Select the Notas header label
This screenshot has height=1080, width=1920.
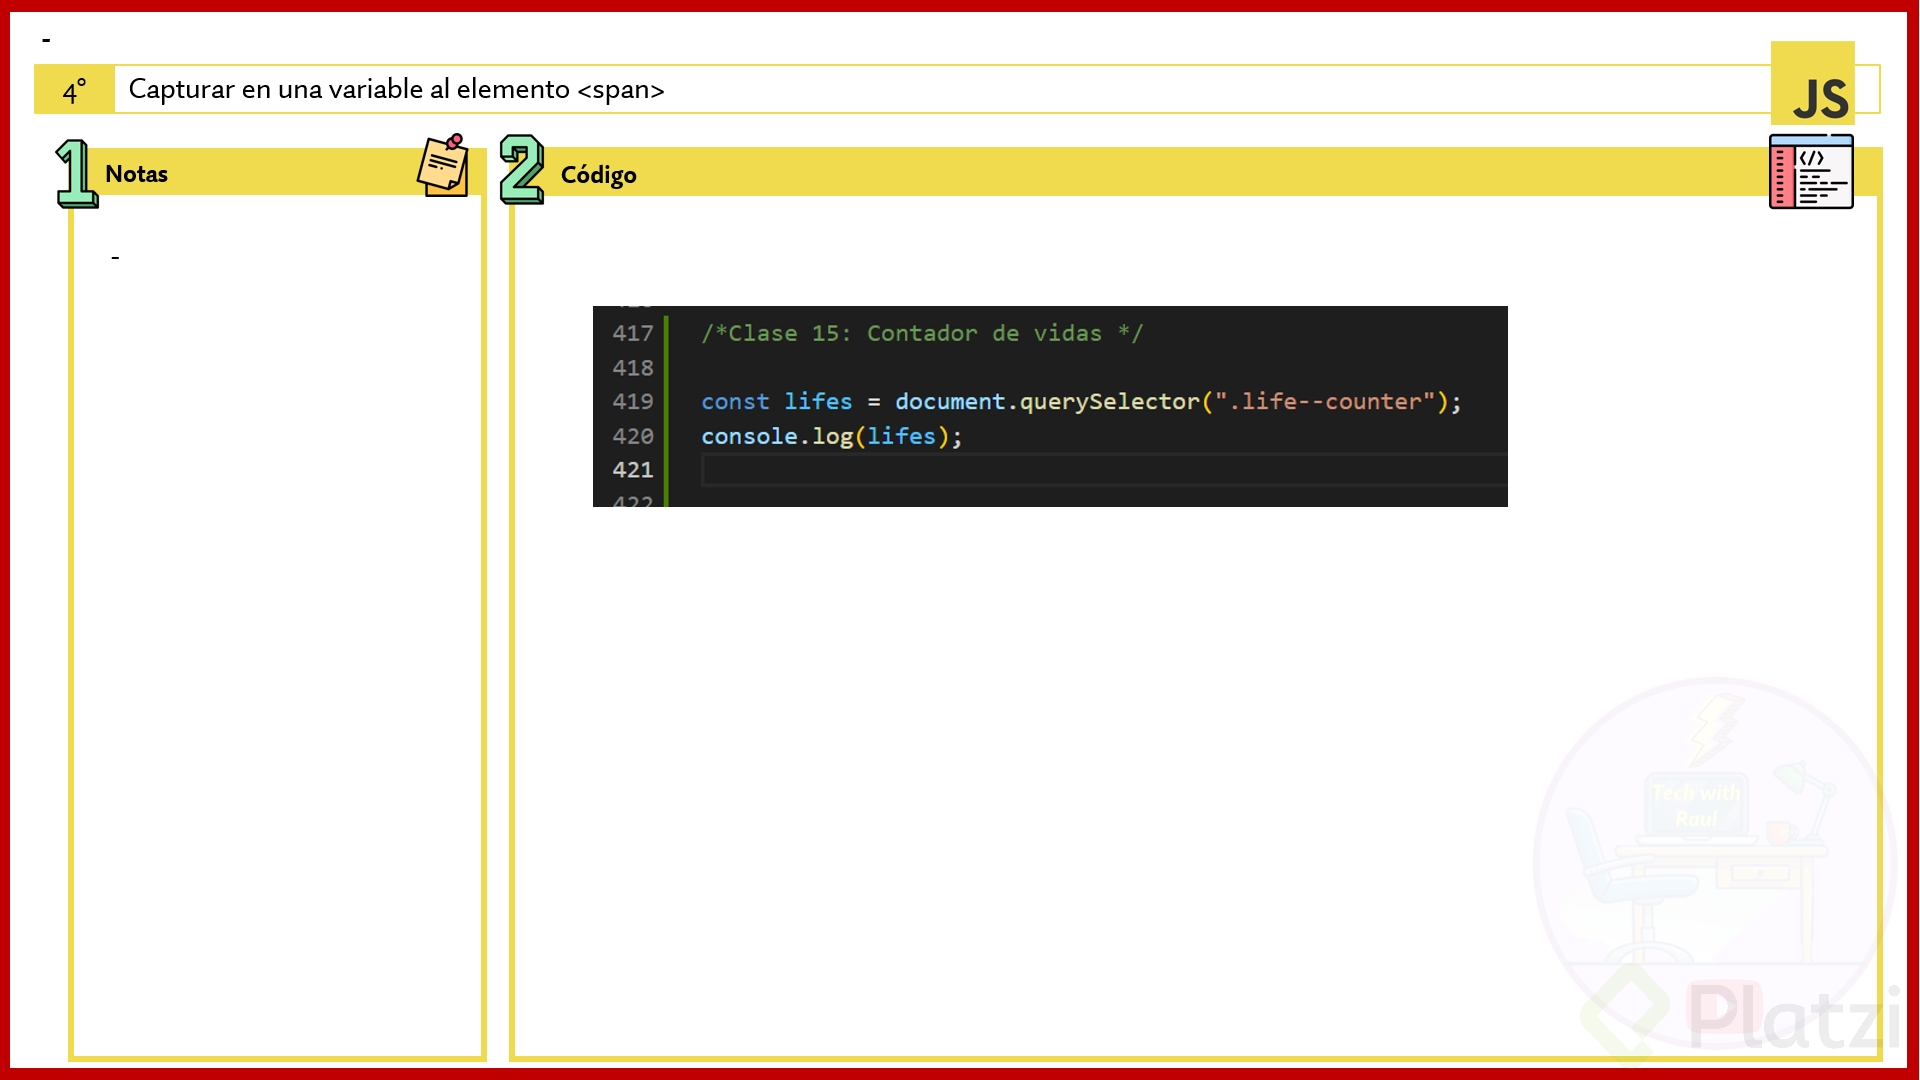(x=136, y=174)
